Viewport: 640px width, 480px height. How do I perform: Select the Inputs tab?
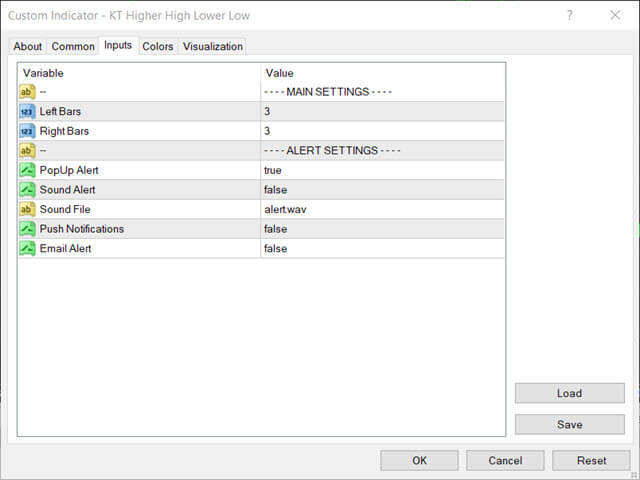118,45
